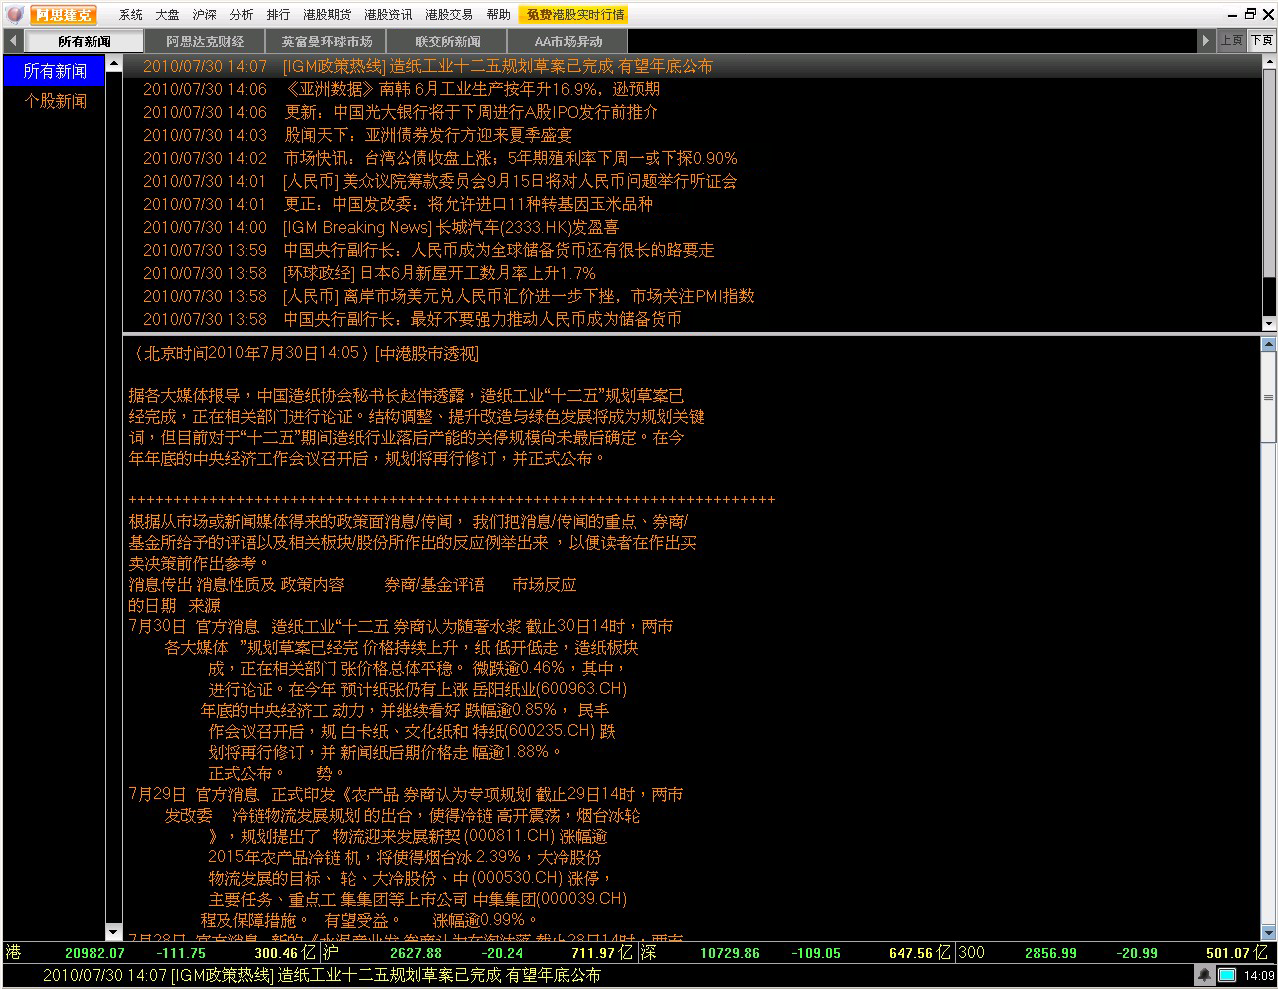This screenshot has height=989, width=1278.
Task: Select 所有新闻 in left sidebar
Action: click(x=55, y=71)
